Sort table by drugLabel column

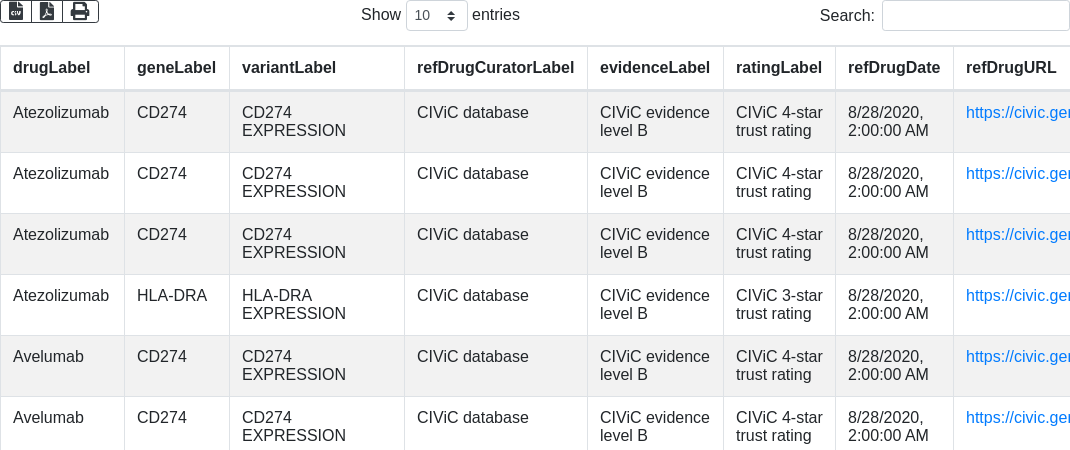click(x=52, y=68)
